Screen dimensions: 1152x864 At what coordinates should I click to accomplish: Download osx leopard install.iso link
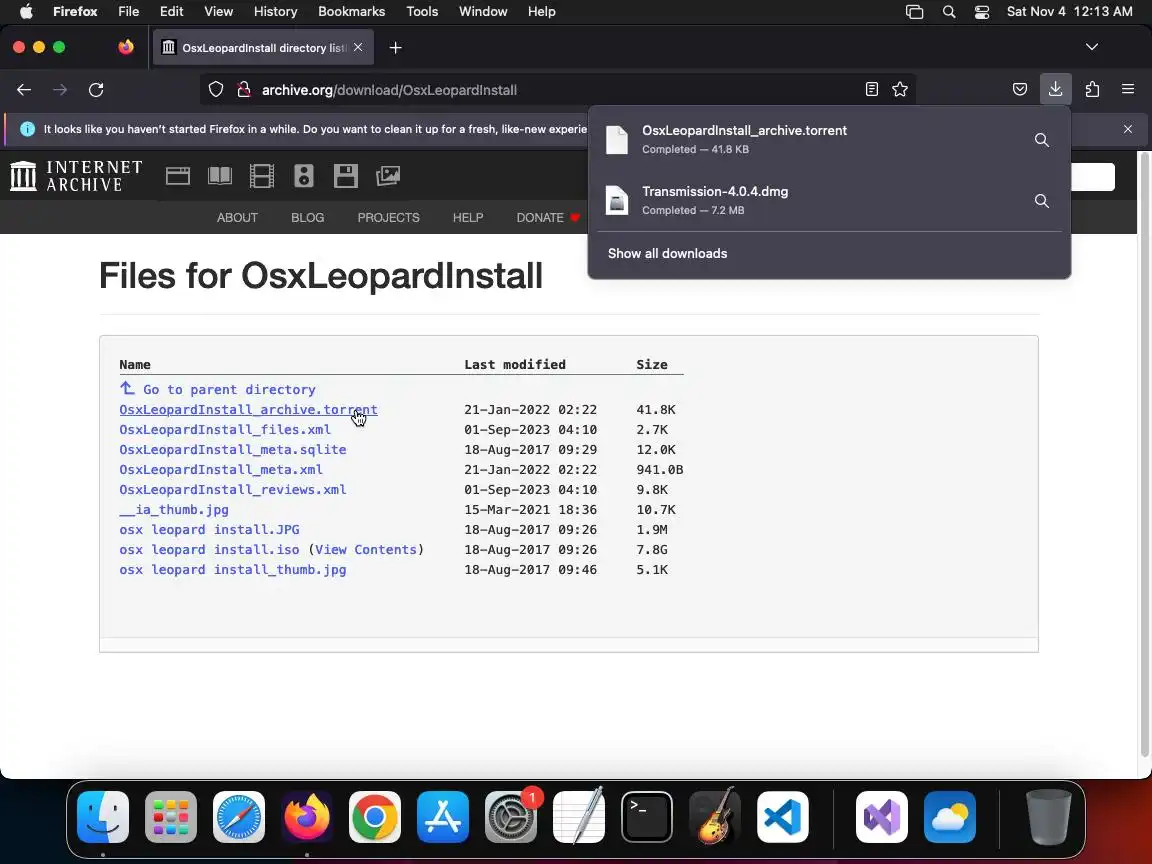tap(209, 550)
